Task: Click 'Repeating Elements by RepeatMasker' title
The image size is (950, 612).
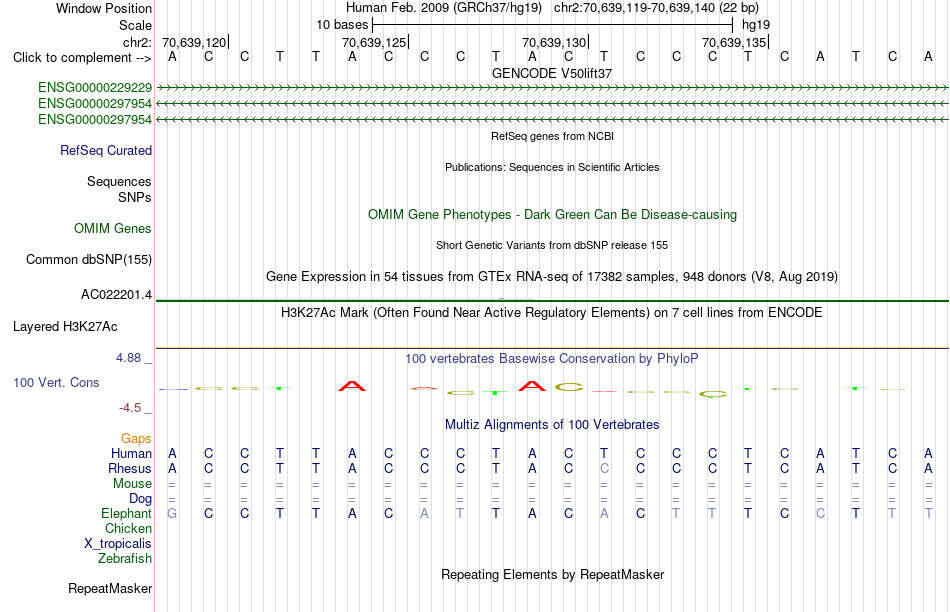Action: tap(553, 574)
